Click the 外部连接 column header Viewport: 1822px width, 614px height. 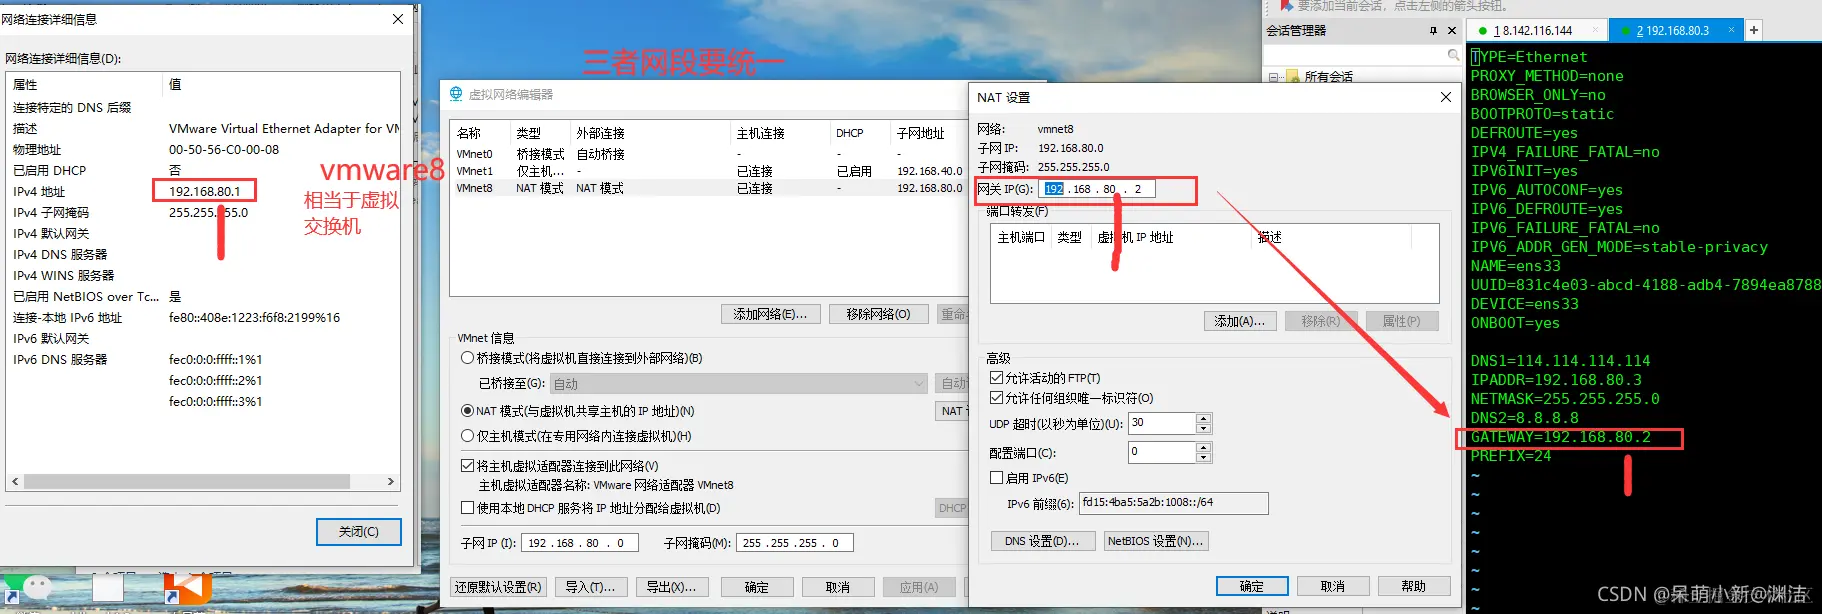coord(651,133)
